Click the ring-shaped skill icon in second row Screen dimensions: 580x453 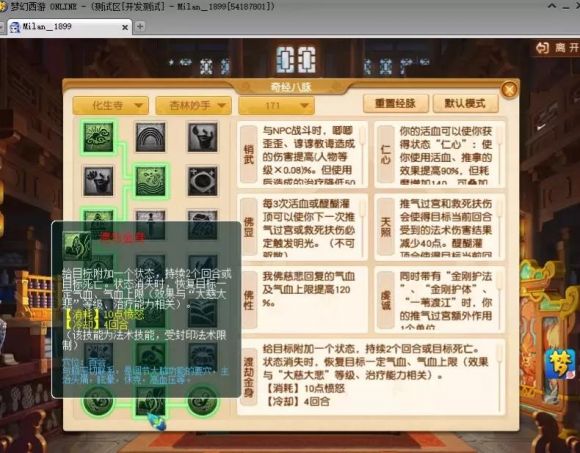[x=202, y=181]
